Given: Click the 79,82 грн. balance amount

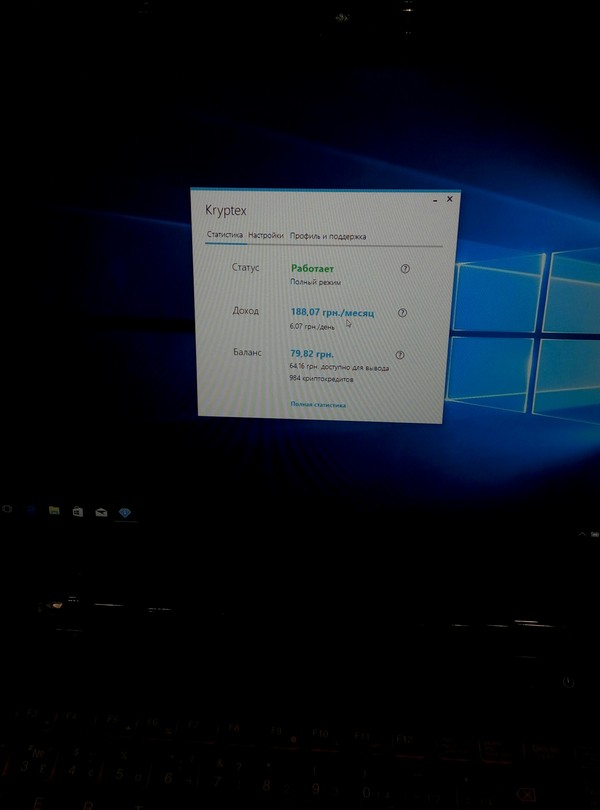Looking at the screenshot, I should pyautogui.click(x=311, y=354).
